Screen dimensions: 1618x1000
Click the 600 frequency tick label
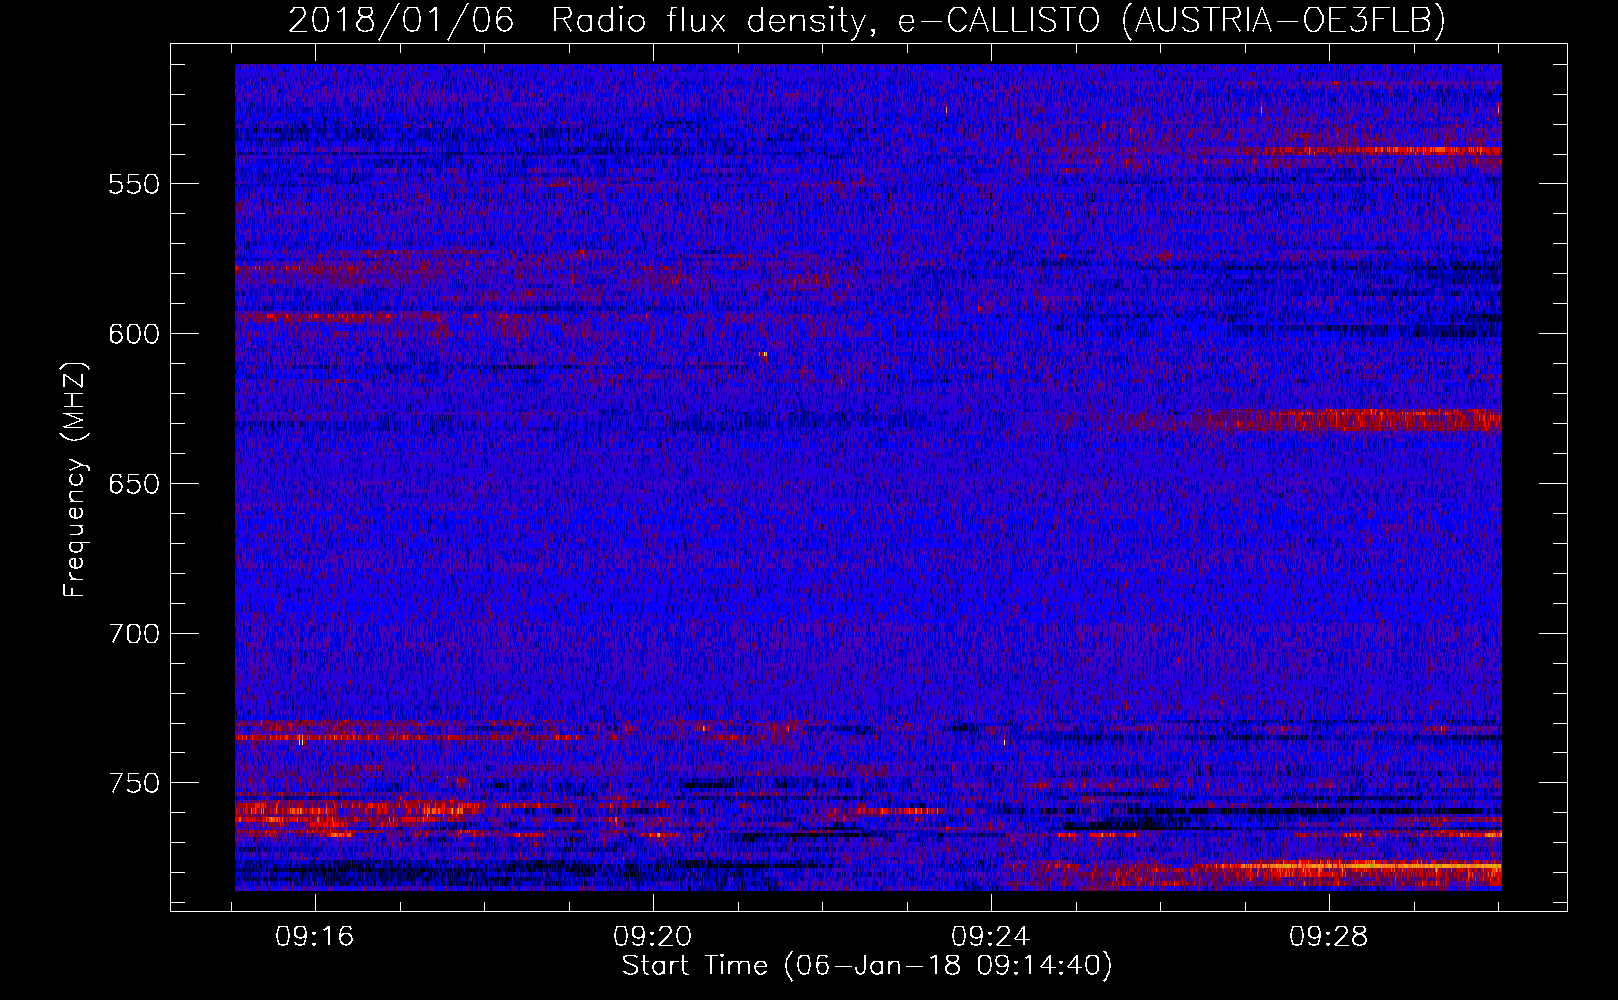click(134, 334)
